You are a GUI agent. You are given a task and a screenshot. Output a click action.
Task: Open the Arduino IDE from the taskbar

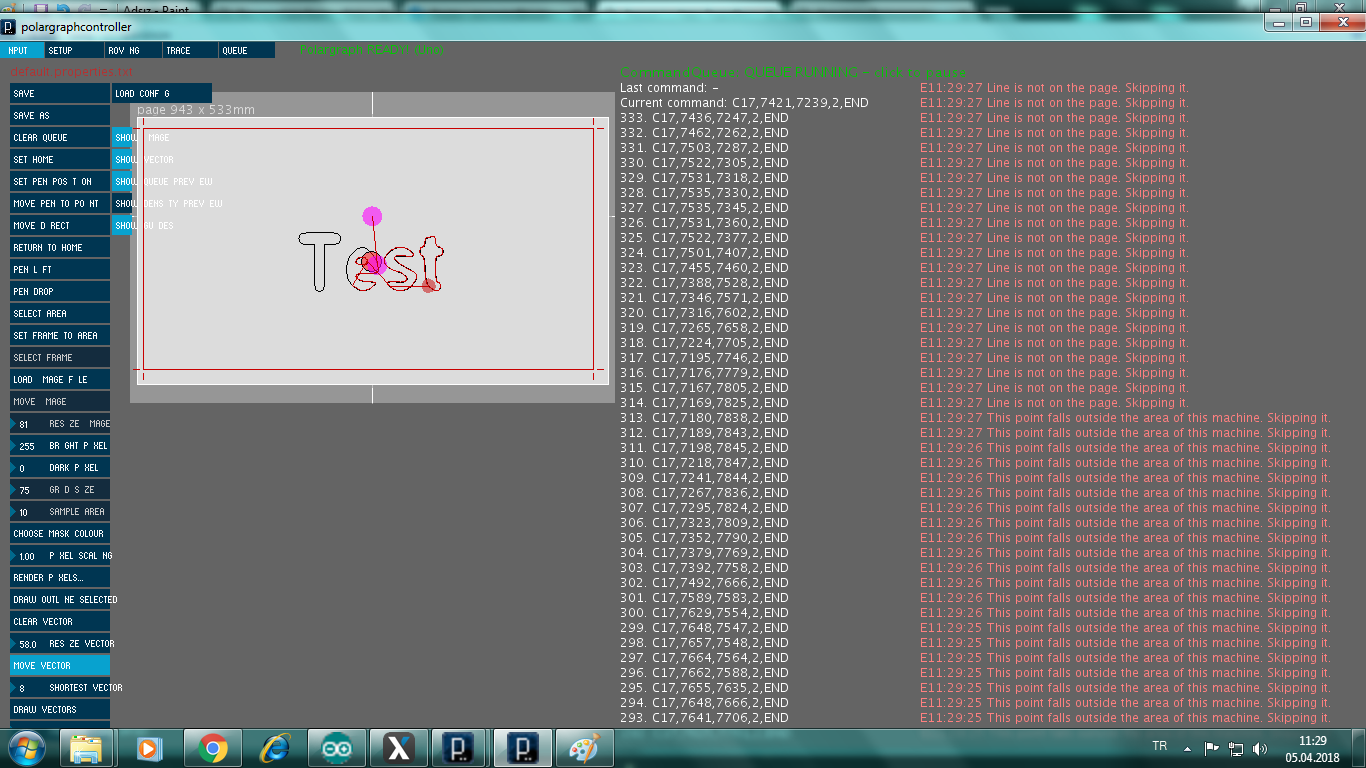tap(336, 748)
